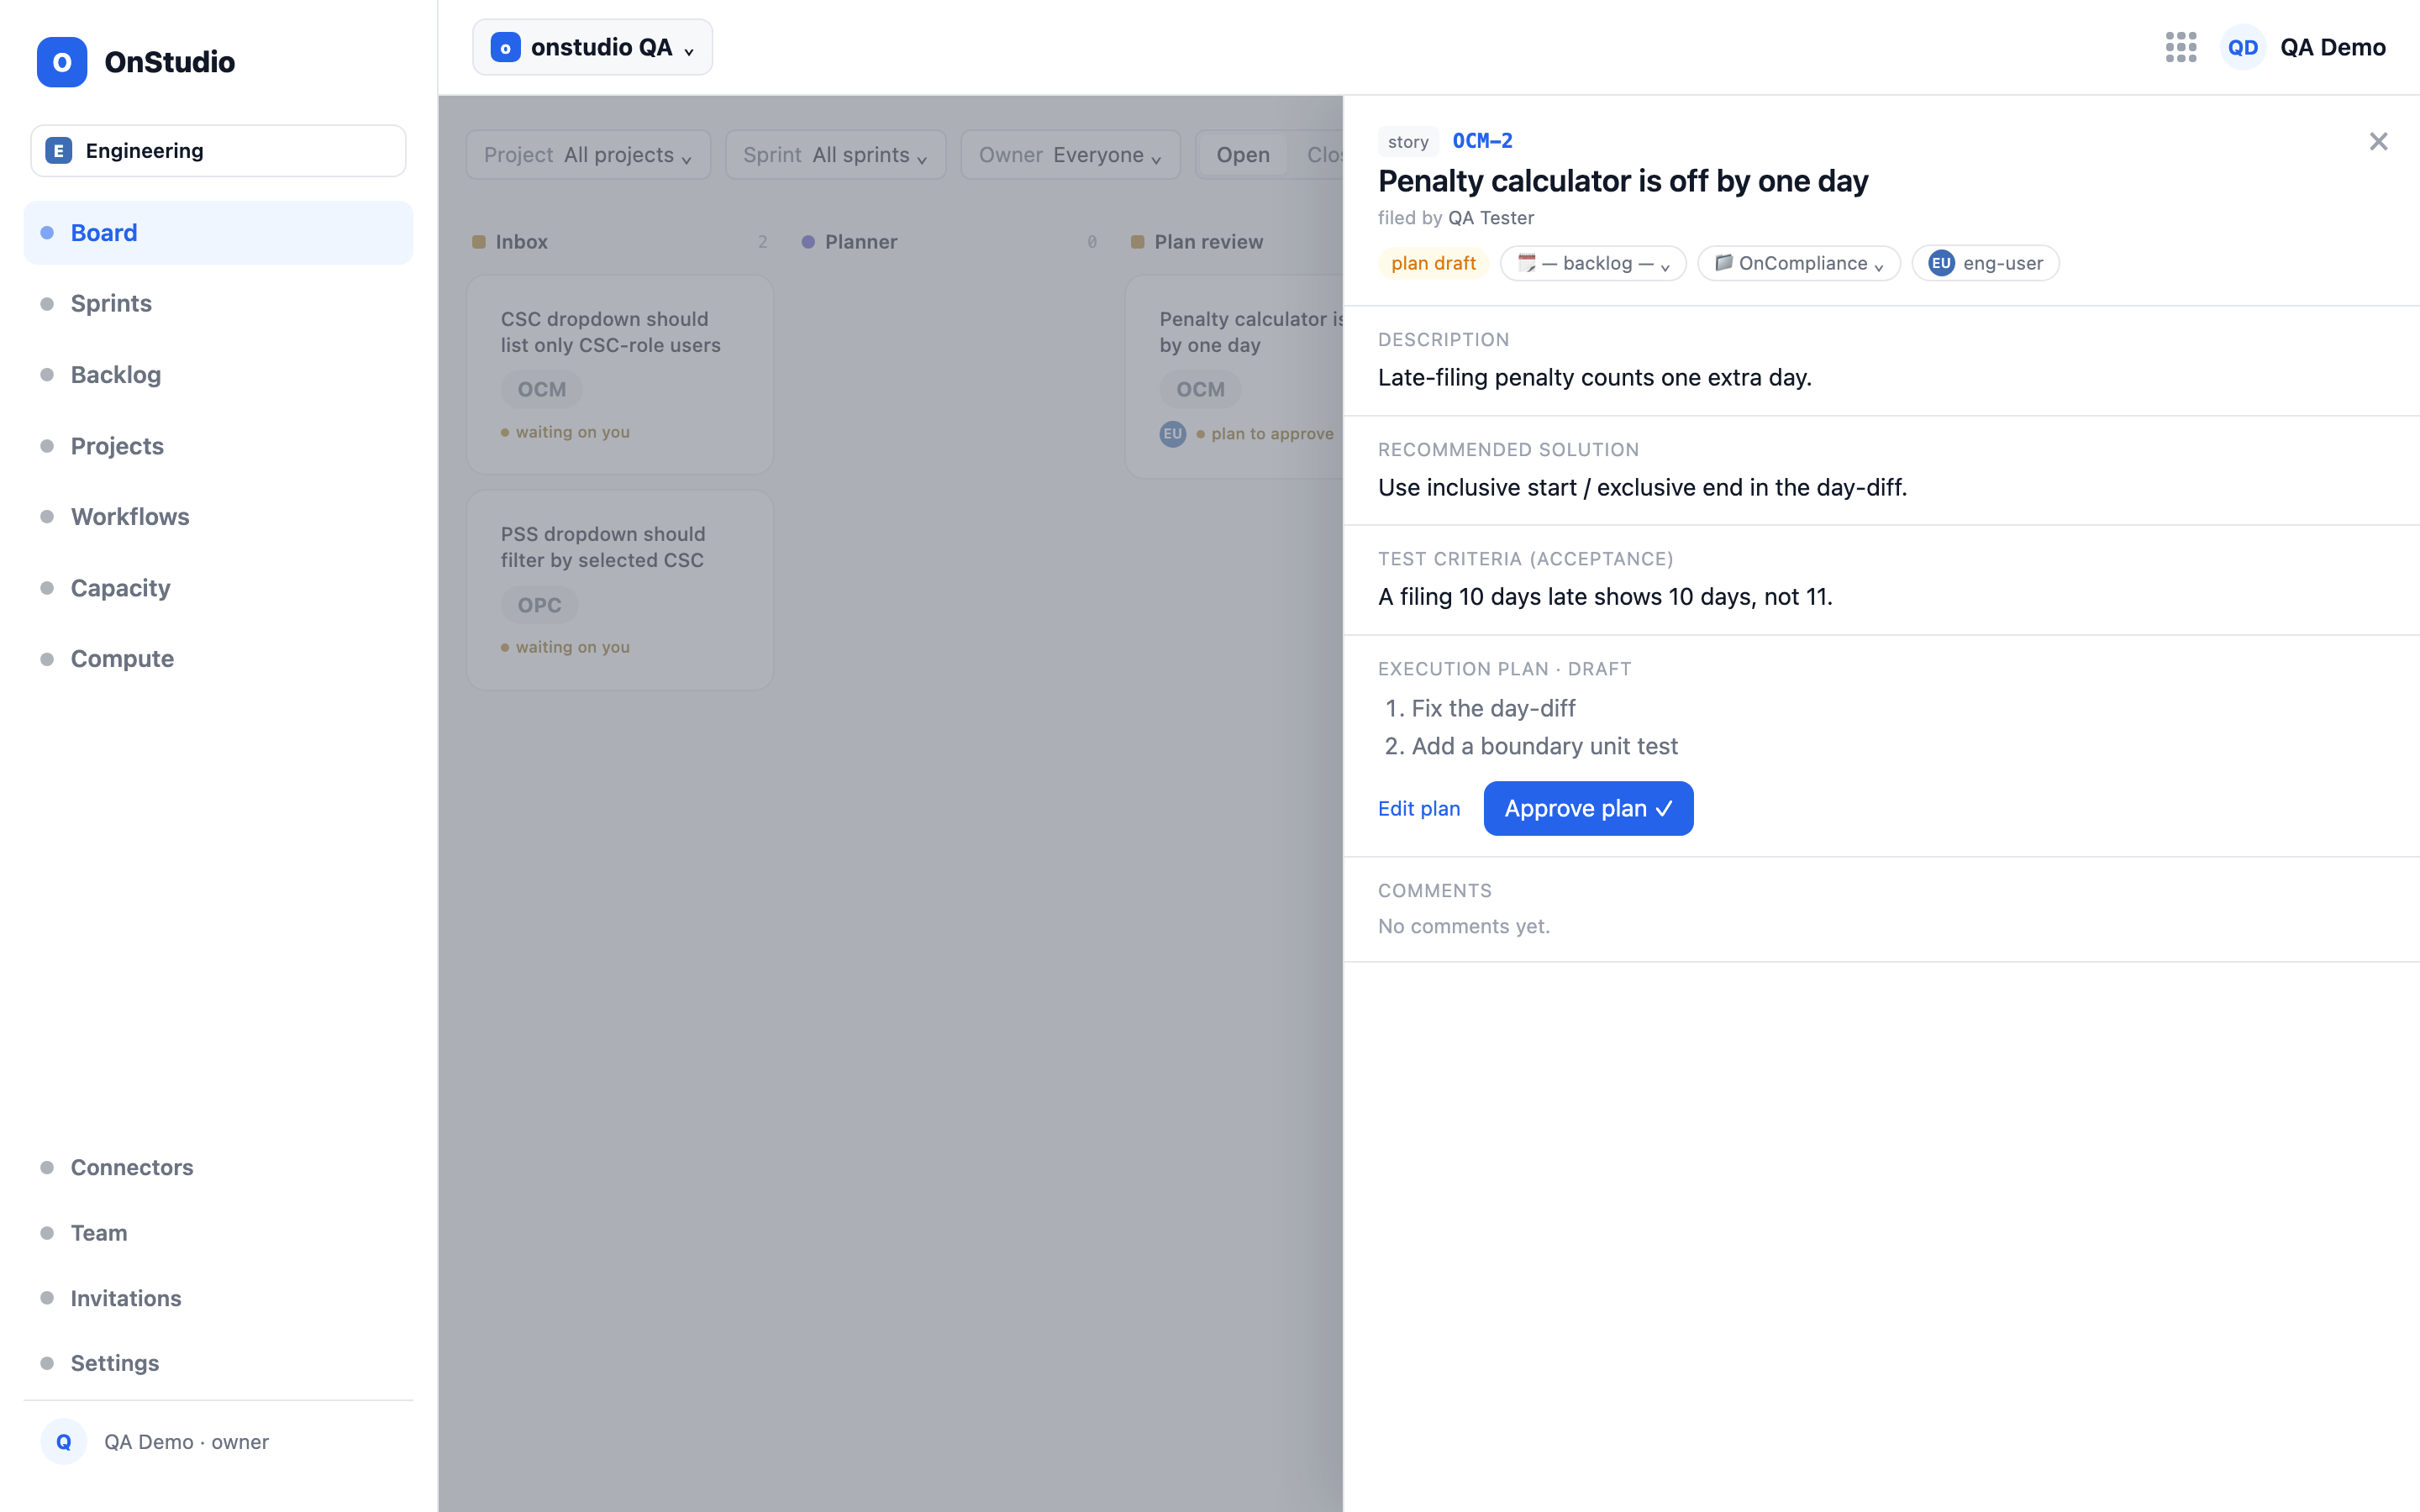Click the EU avatar on Penalty calculator card
Image resolution: width=2420 pixels, height=1512 pixels.
click(1173, 434)
